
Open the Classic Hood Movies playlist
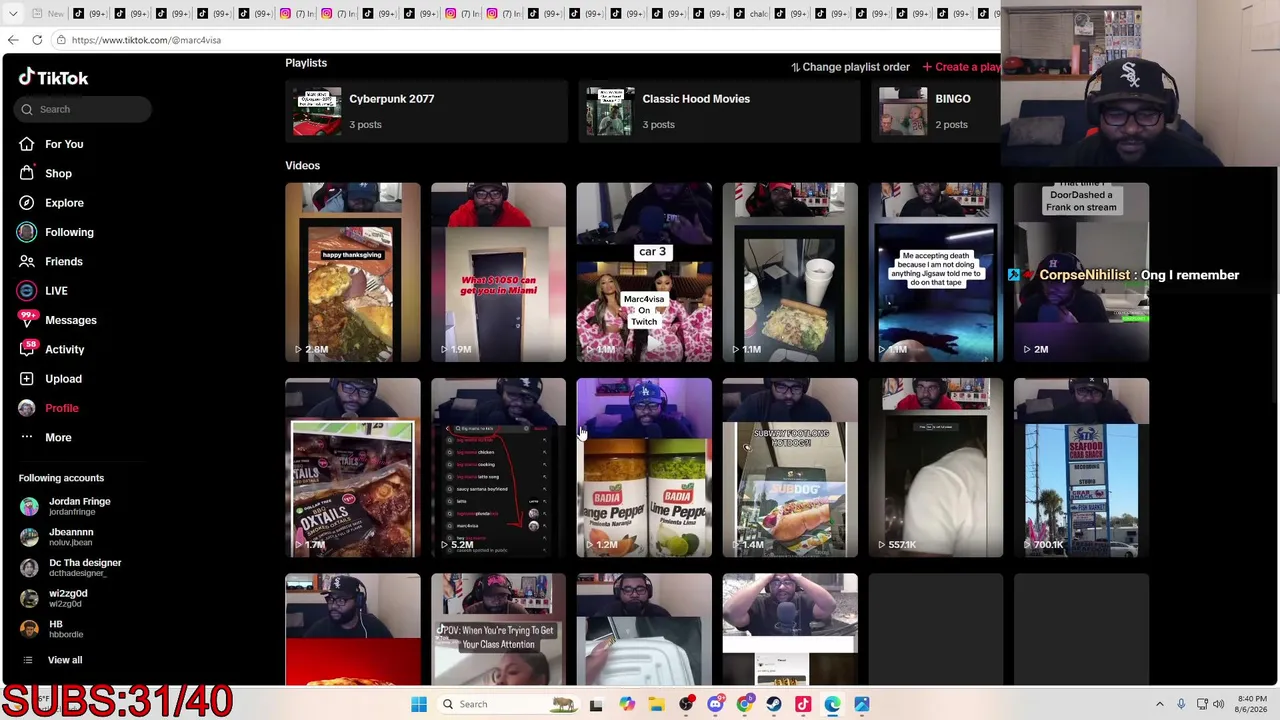point(719,111)
